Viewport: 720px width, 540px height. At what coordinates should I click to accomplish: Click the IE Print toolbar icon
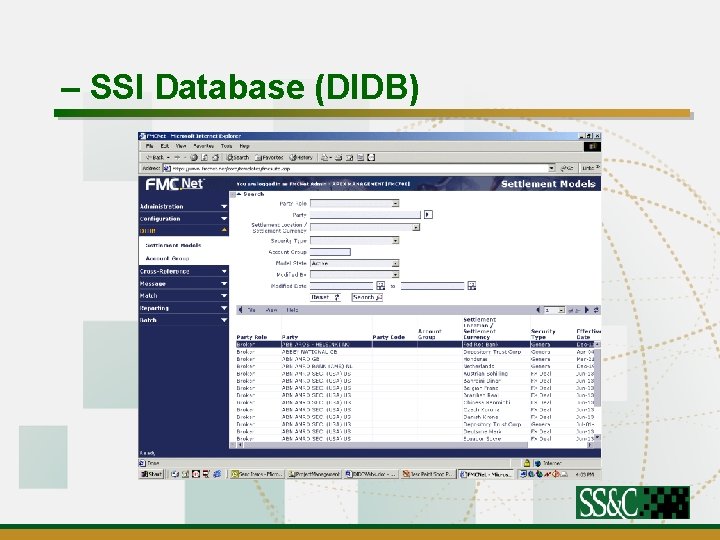point(339,158)
